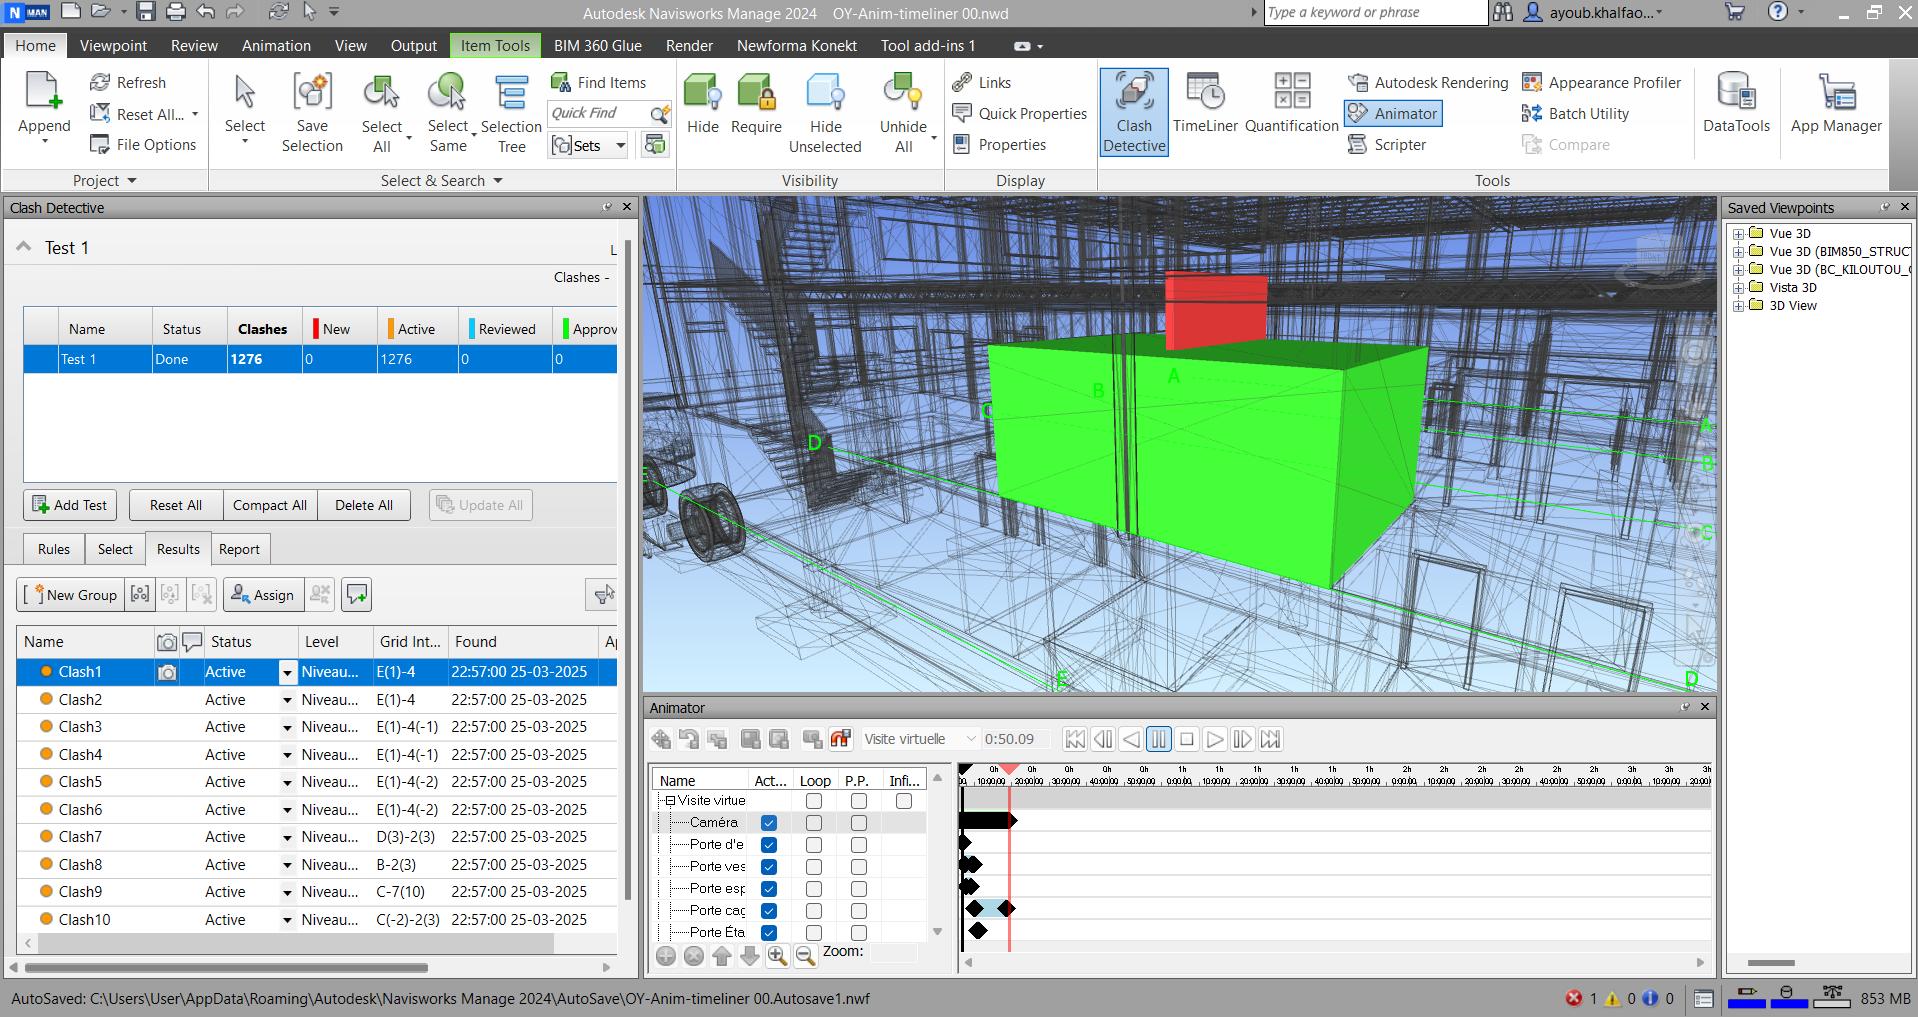Enable Loop for Visite virtuelle scene
Screen dimensions: 1918x1017
click(814, 801)
